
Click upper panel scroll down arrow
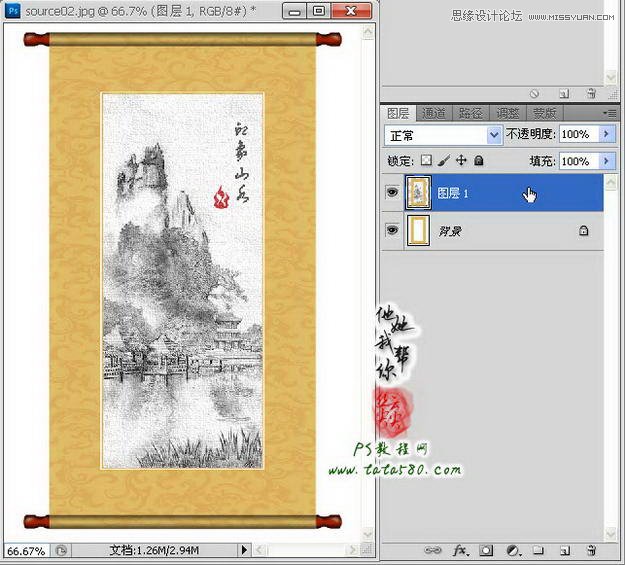pos(610,77)
